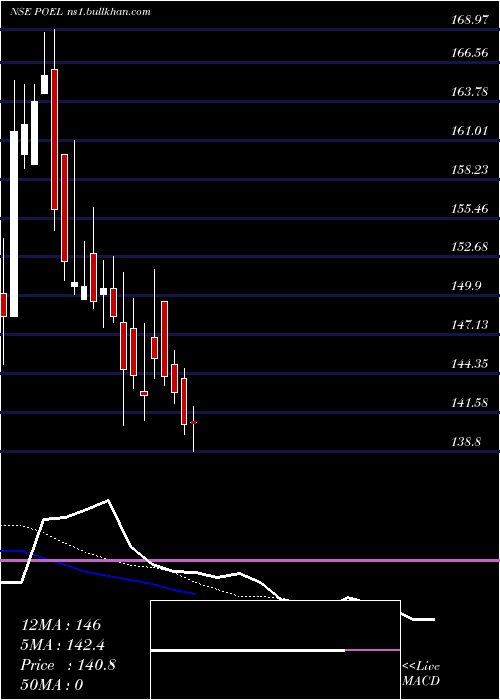Click the 5MA : 142.4 reading
Screen dimensions: 500x700
click(x=65, y=645)
